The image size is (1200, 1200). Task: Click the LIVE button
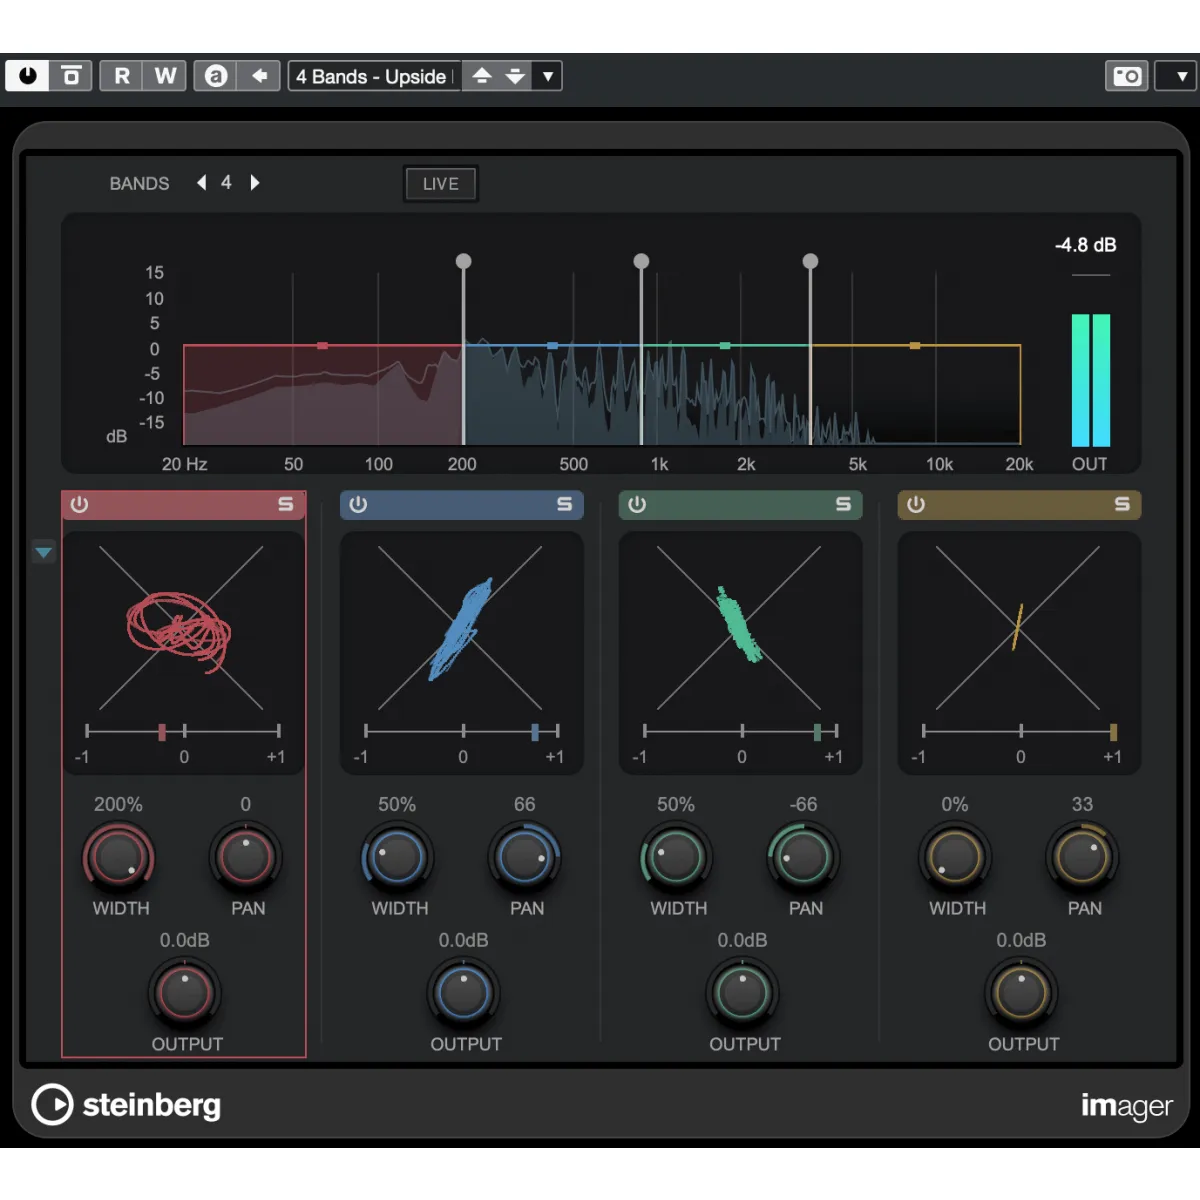tap(441, 184)
